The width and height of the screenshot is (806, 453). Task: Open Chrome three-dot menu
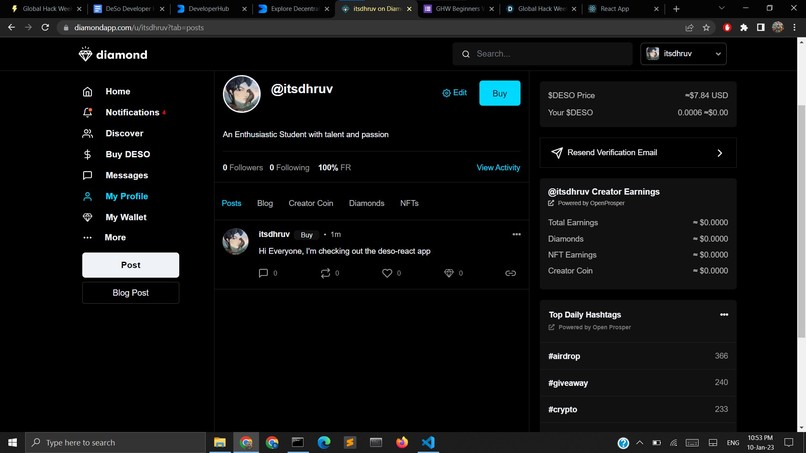(x=795, y=27)
